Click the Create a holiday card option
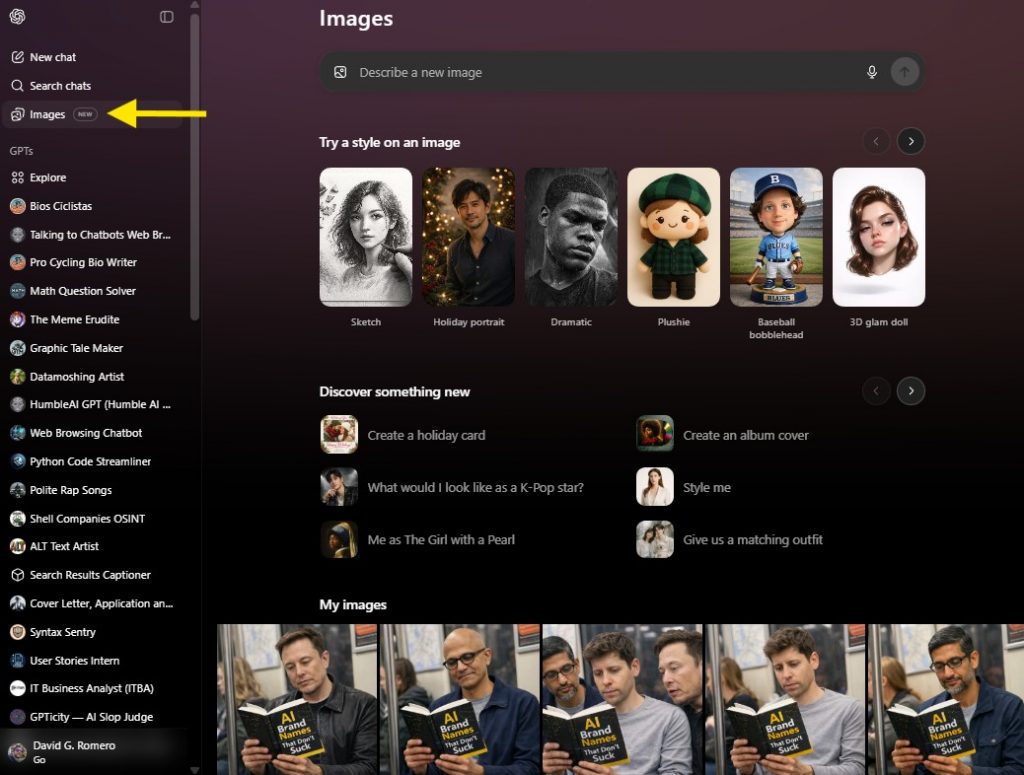Screen dimensions: 1024x775 pyautogui.click(x=425, y=435)
